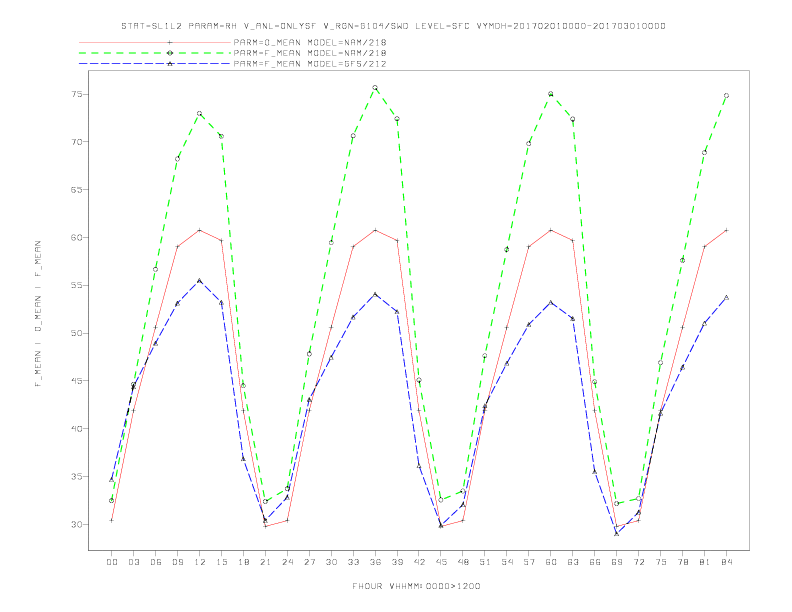792x612 pixels.
Task: Click x-axis forecast hour label 48
Action: [x=463, y=562]
